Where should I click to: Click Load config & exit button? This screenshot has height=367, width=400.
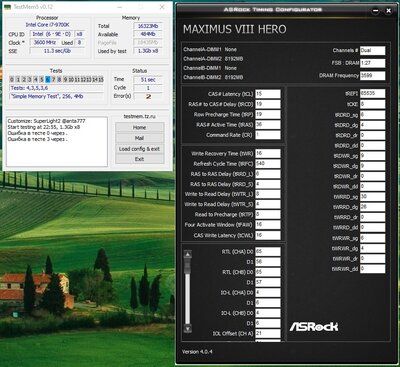[x=139, y=149]
